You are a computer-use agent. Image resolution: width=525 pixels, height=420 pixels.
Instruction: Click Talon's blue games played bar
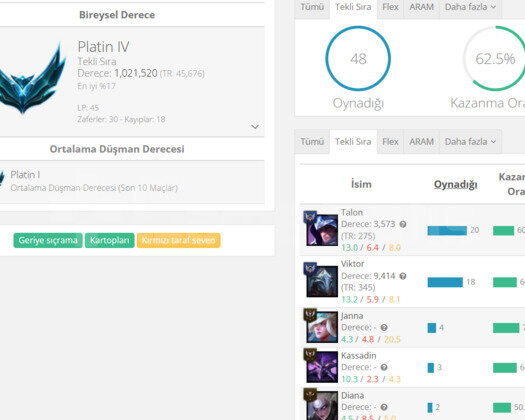pyautogui.click(x=447, y=230)
